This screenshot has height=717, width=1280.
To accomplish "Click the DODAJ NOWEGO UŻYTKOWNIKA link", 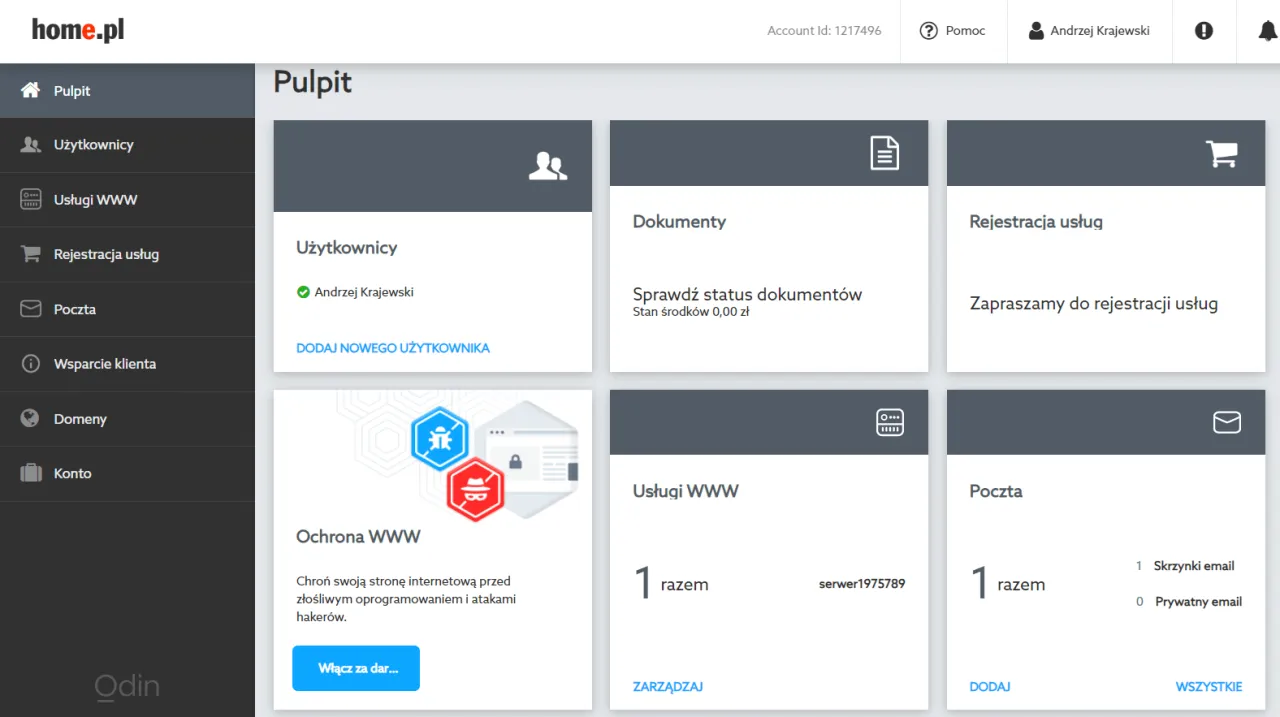I will [393, 348].
